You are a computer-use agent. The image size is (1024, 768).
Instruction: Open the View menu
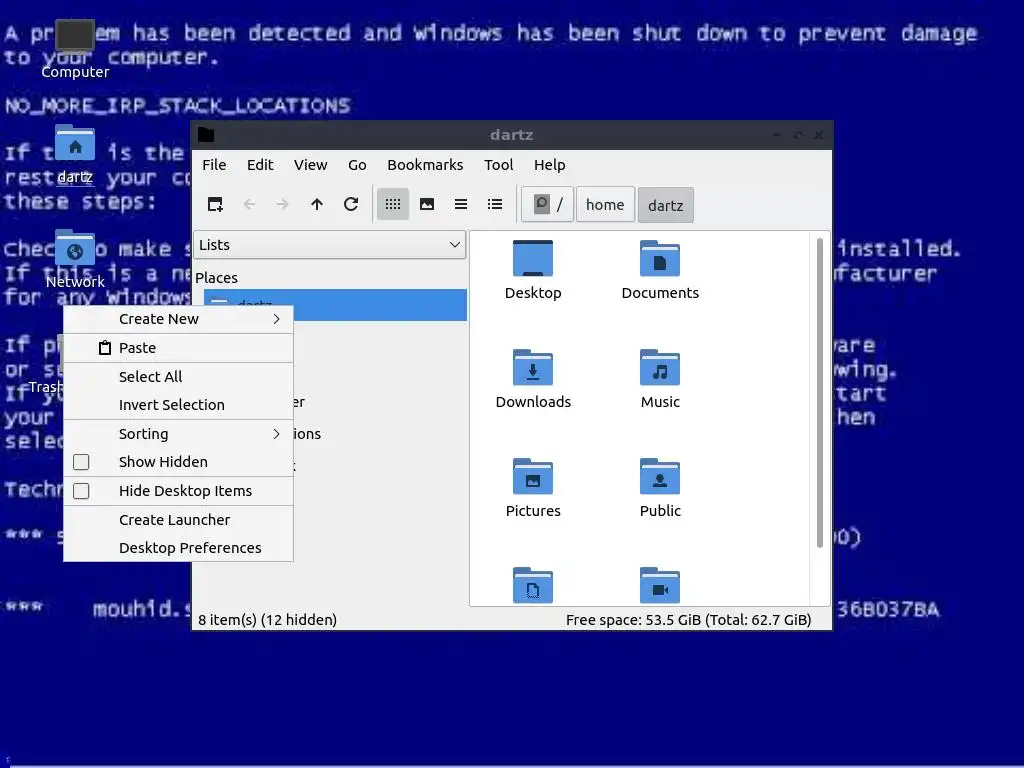click(x=310, y=165)
